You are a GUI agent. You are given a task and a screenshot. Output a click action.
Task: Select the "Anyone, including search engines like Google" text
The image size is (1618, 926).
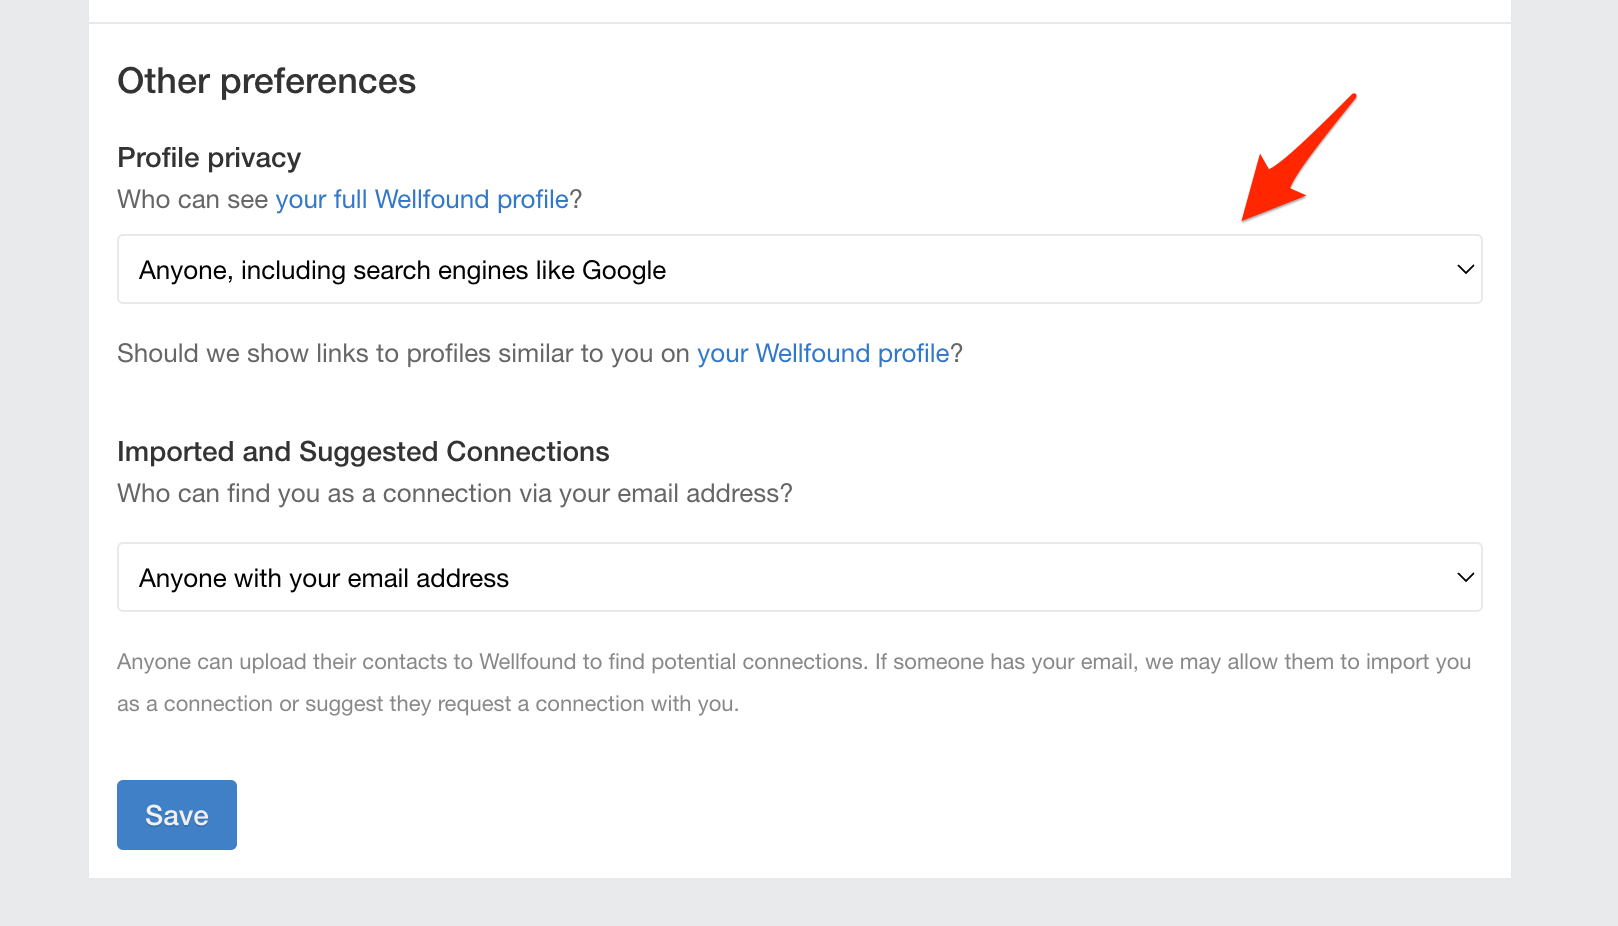(x=402, y=271)
